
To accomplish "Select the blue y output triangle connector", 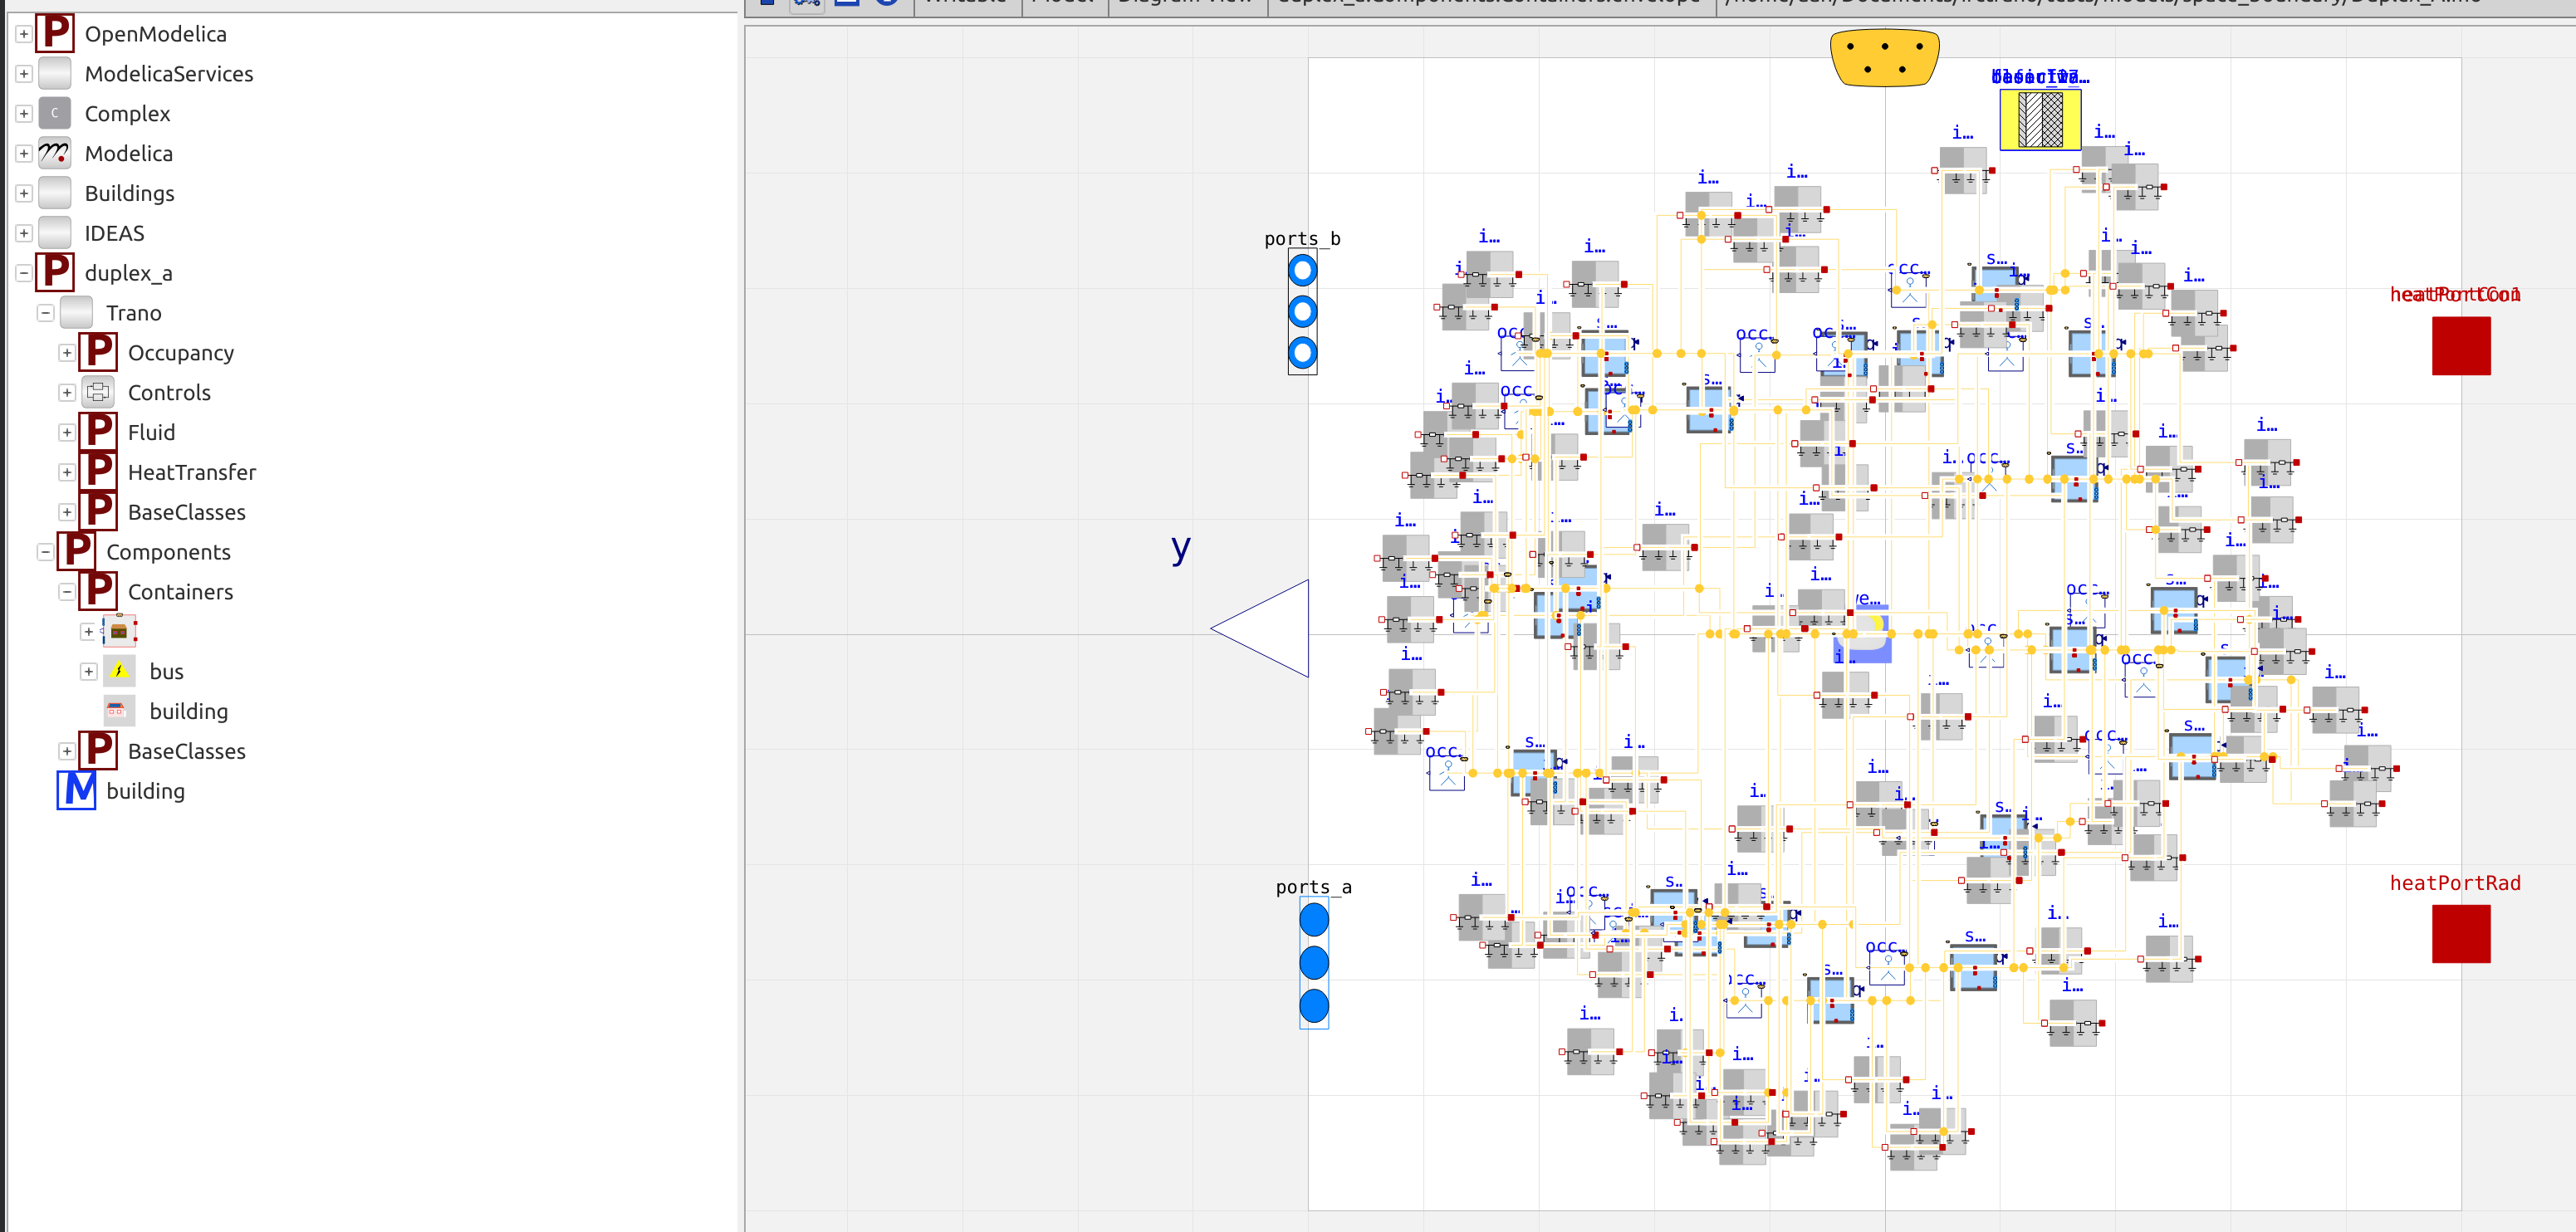I will pyautogui.click(x=1259, y=628).
